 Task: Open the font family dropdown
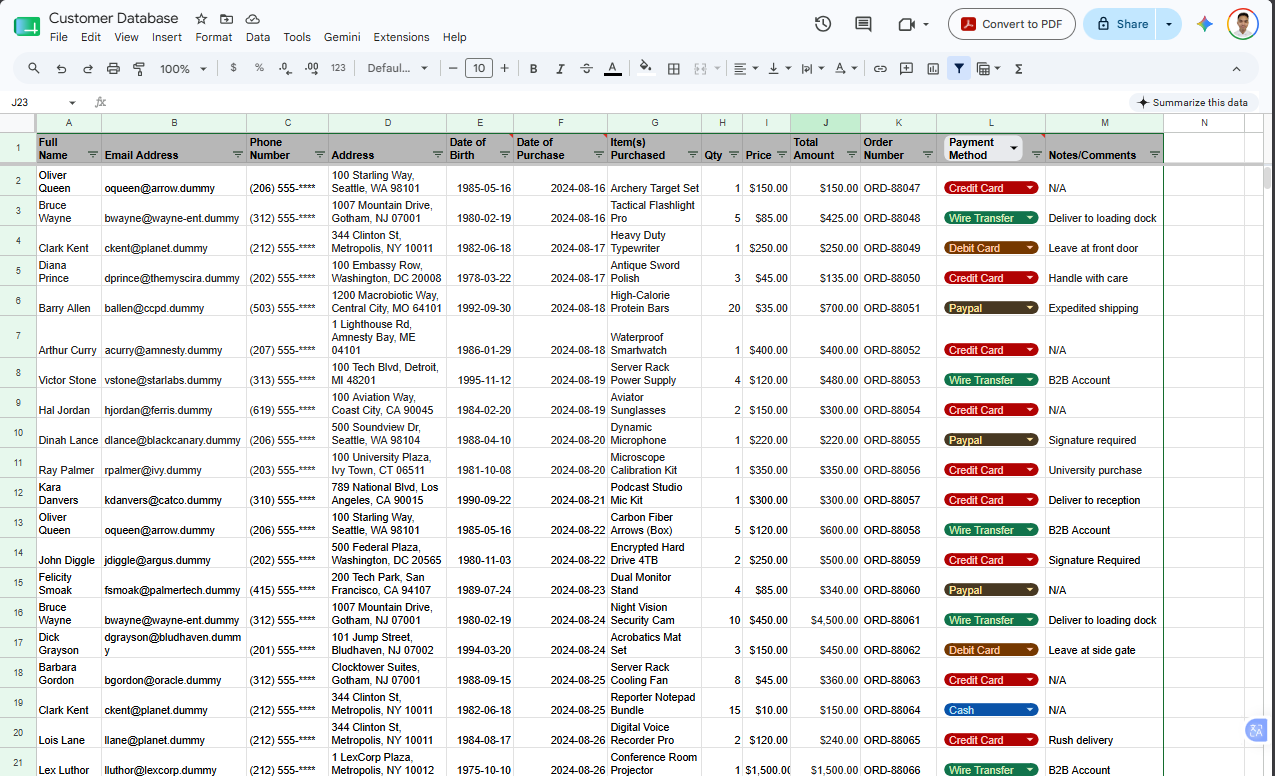click(397, 68)
